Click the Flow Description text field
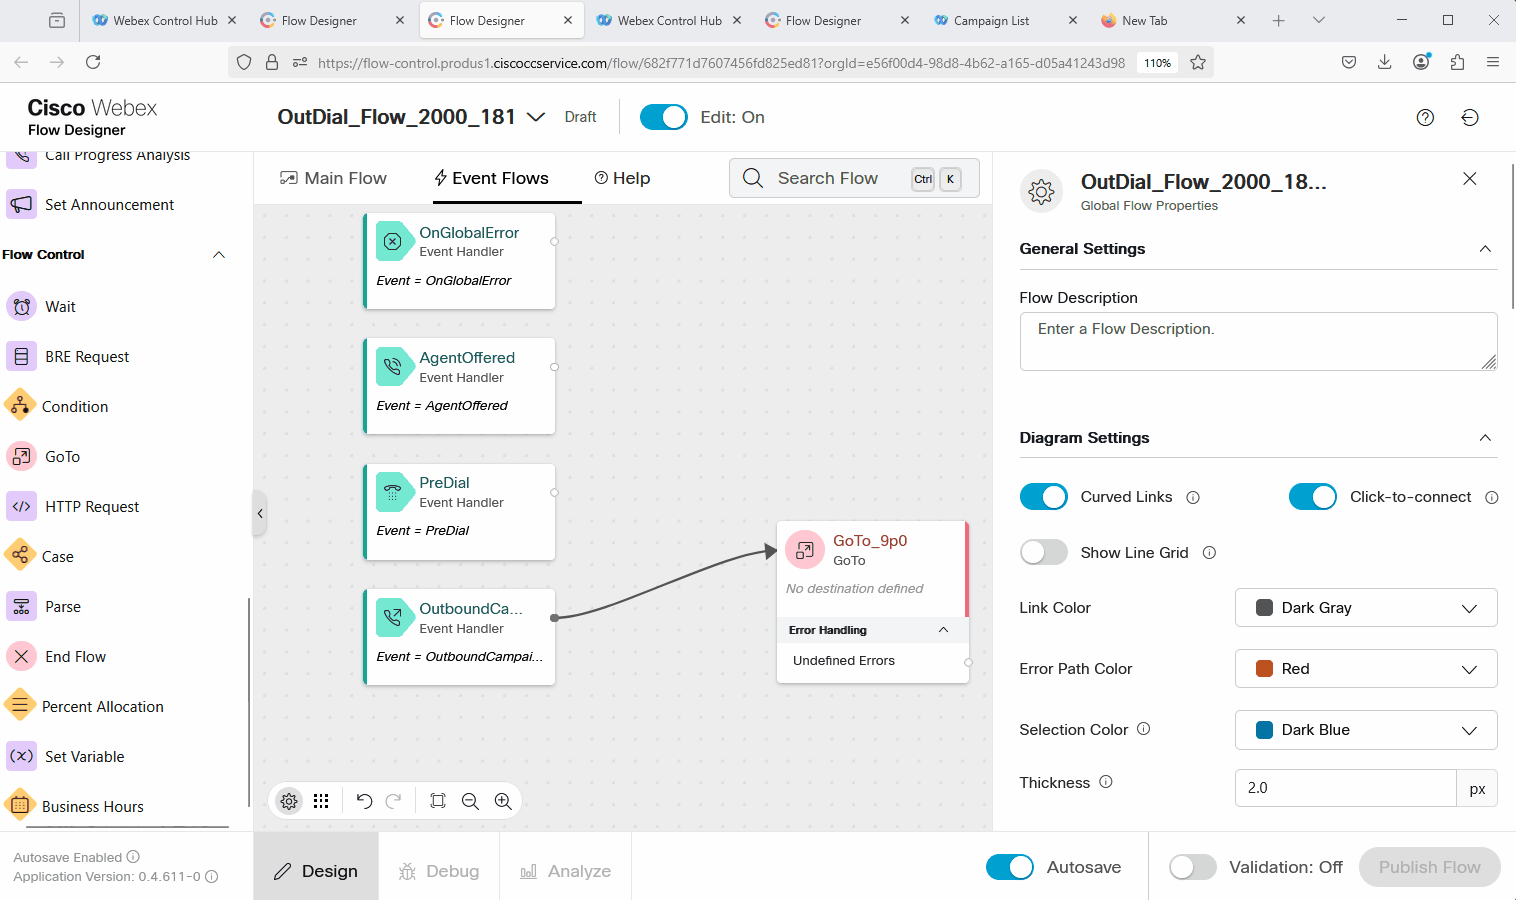The width and height of the screenshot is (1516, 900). coord(1257,341)
